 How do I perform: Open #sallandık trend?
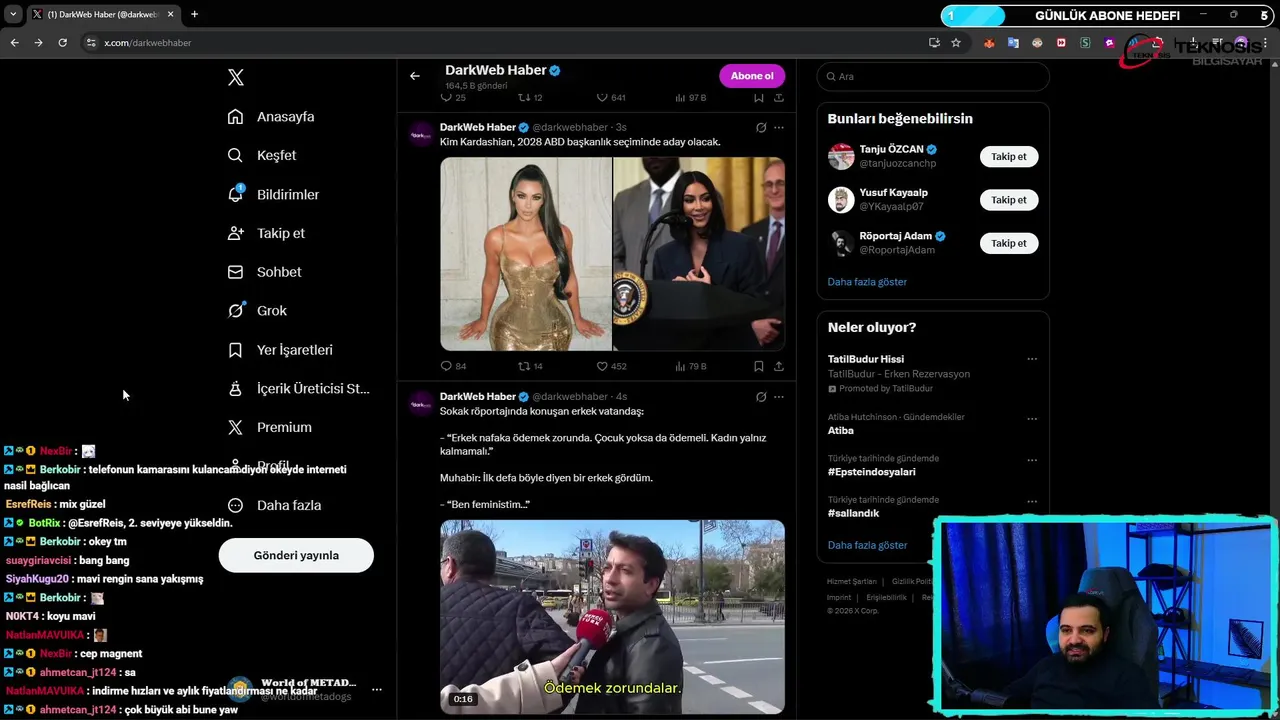click(x=853, y=513)
